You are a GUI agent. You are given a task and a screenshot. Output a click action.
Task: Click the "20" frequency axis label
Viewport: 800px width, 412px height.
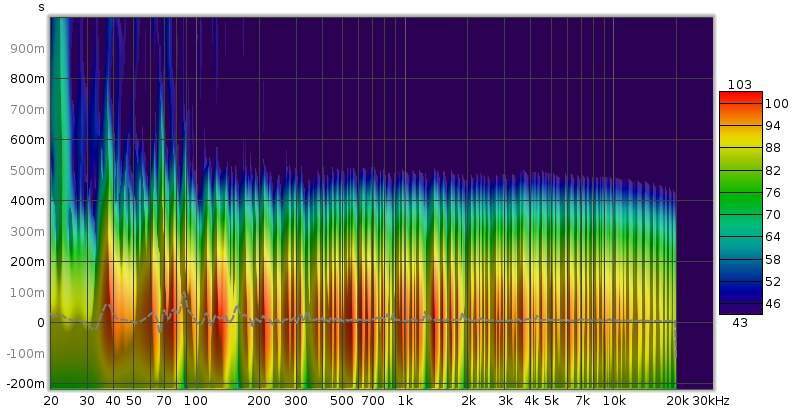coord(51,401)
